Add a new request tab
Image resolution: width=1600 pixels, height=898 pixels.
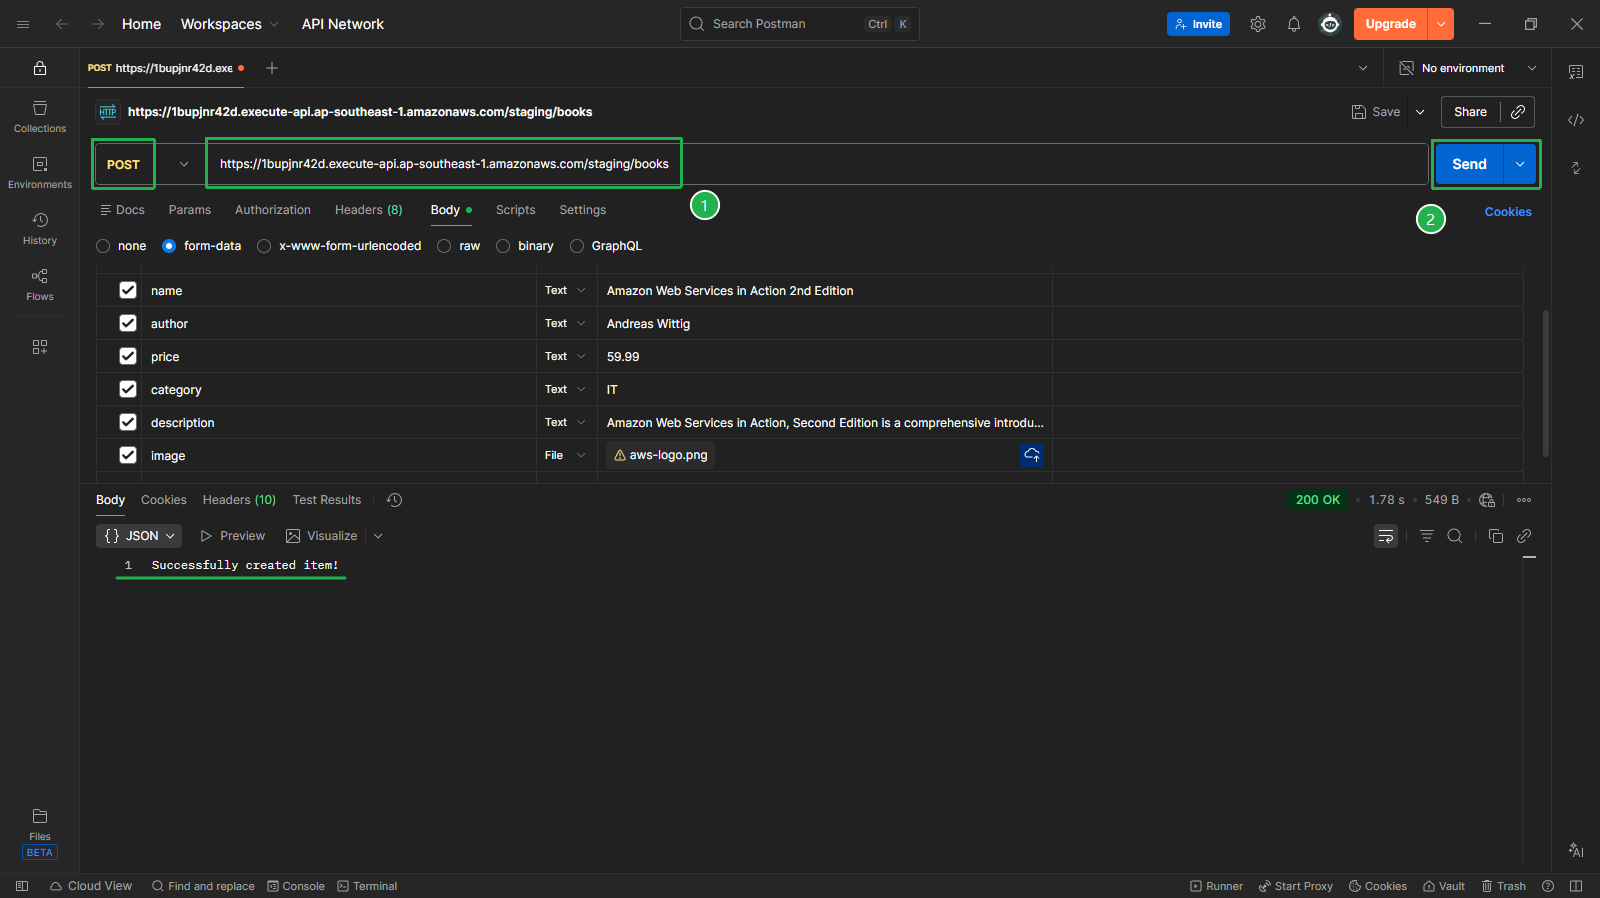click(x=272, y=68)
